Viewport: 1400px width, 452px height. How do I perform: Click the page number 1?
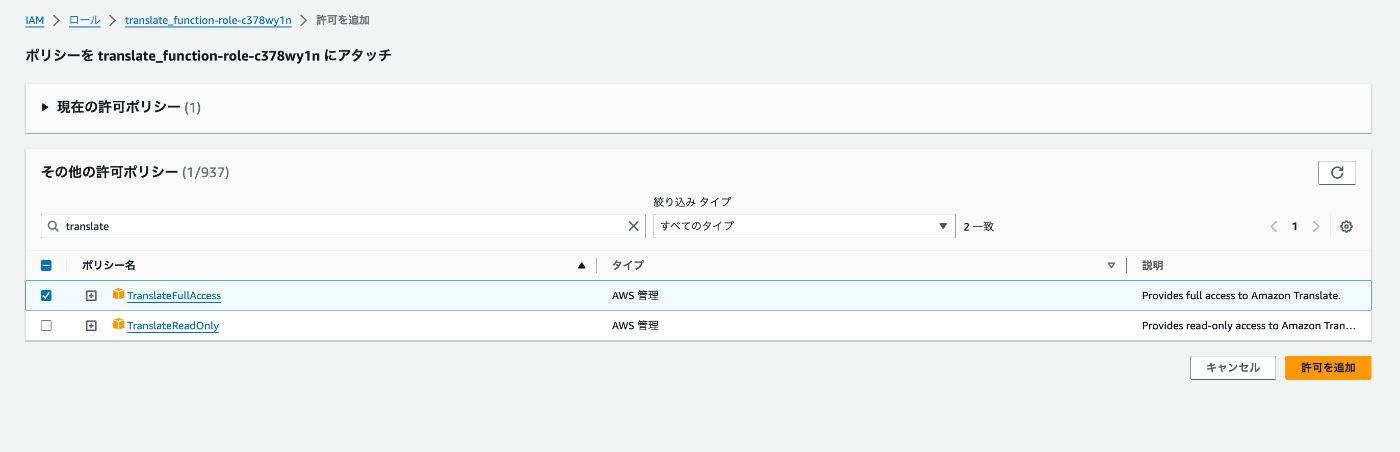[x=1295, y=226]
